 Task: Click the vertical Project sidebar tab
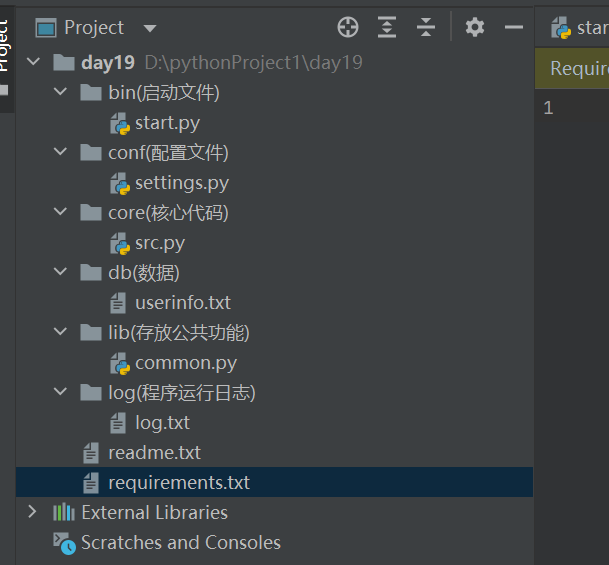pos(5,45)
